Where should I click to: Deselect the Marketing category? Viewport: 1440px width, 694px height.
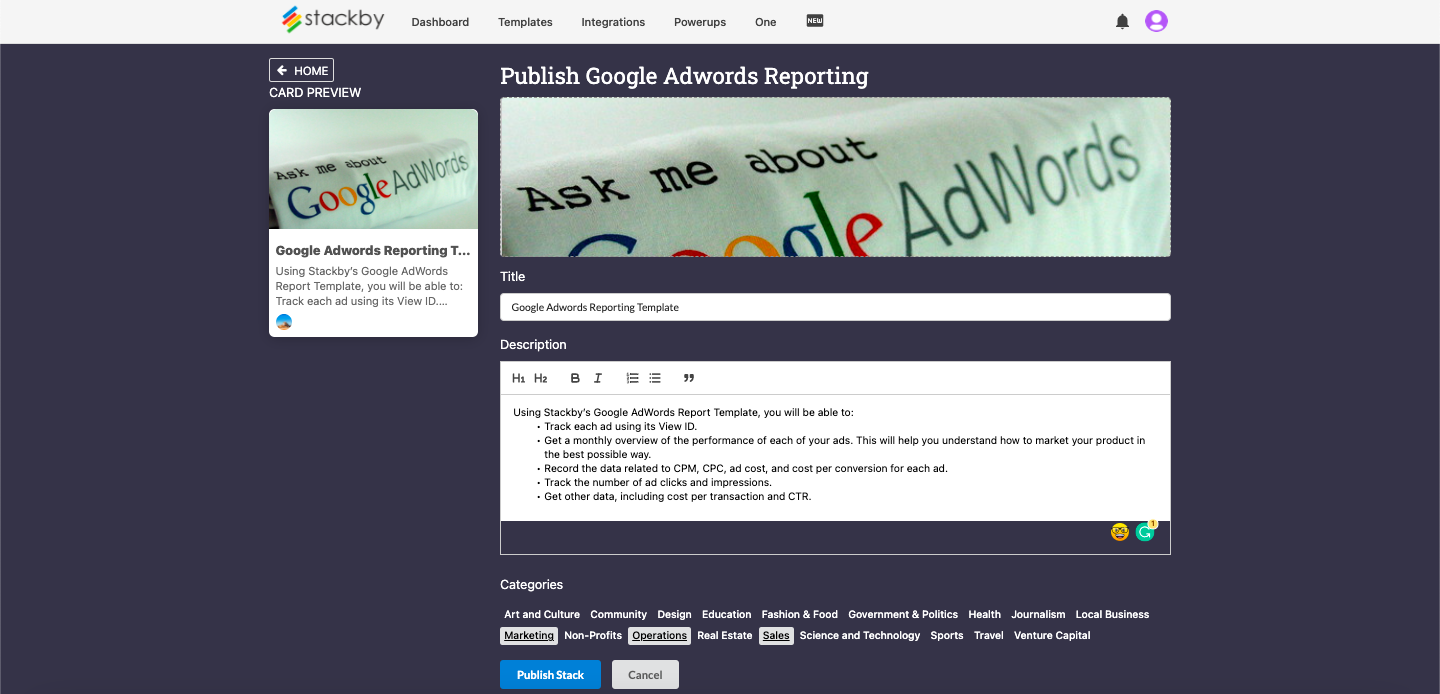click(x=529, y=636)
